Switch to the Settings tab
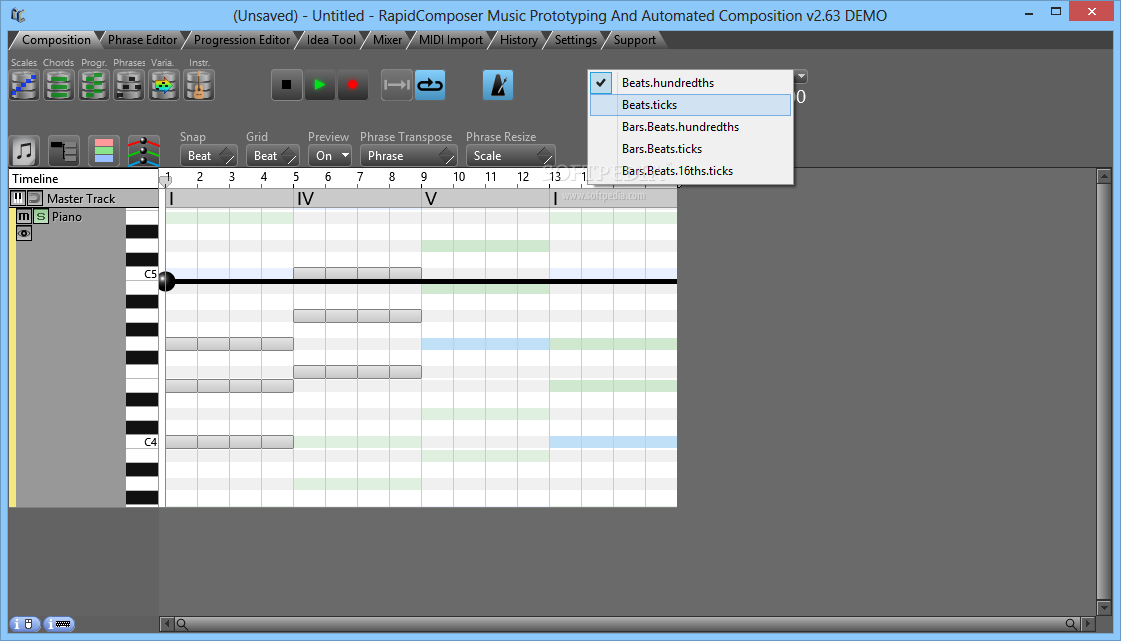 click(x=576, y=40)
